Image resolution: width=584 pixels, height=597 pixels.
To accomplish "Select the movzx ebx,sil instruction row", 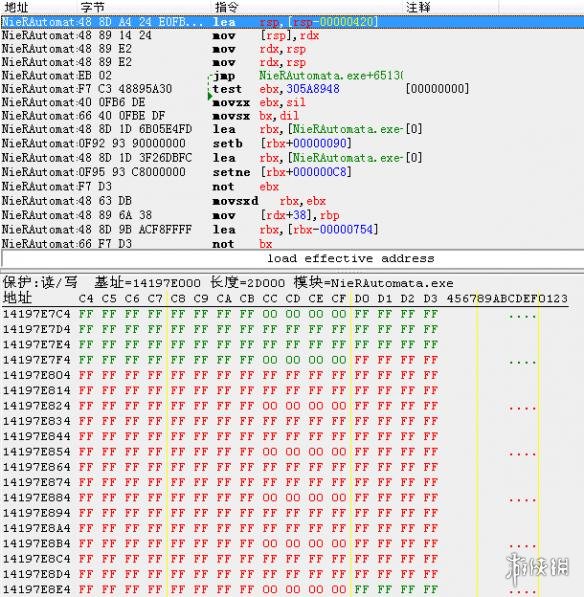I will tap(292, 102).
